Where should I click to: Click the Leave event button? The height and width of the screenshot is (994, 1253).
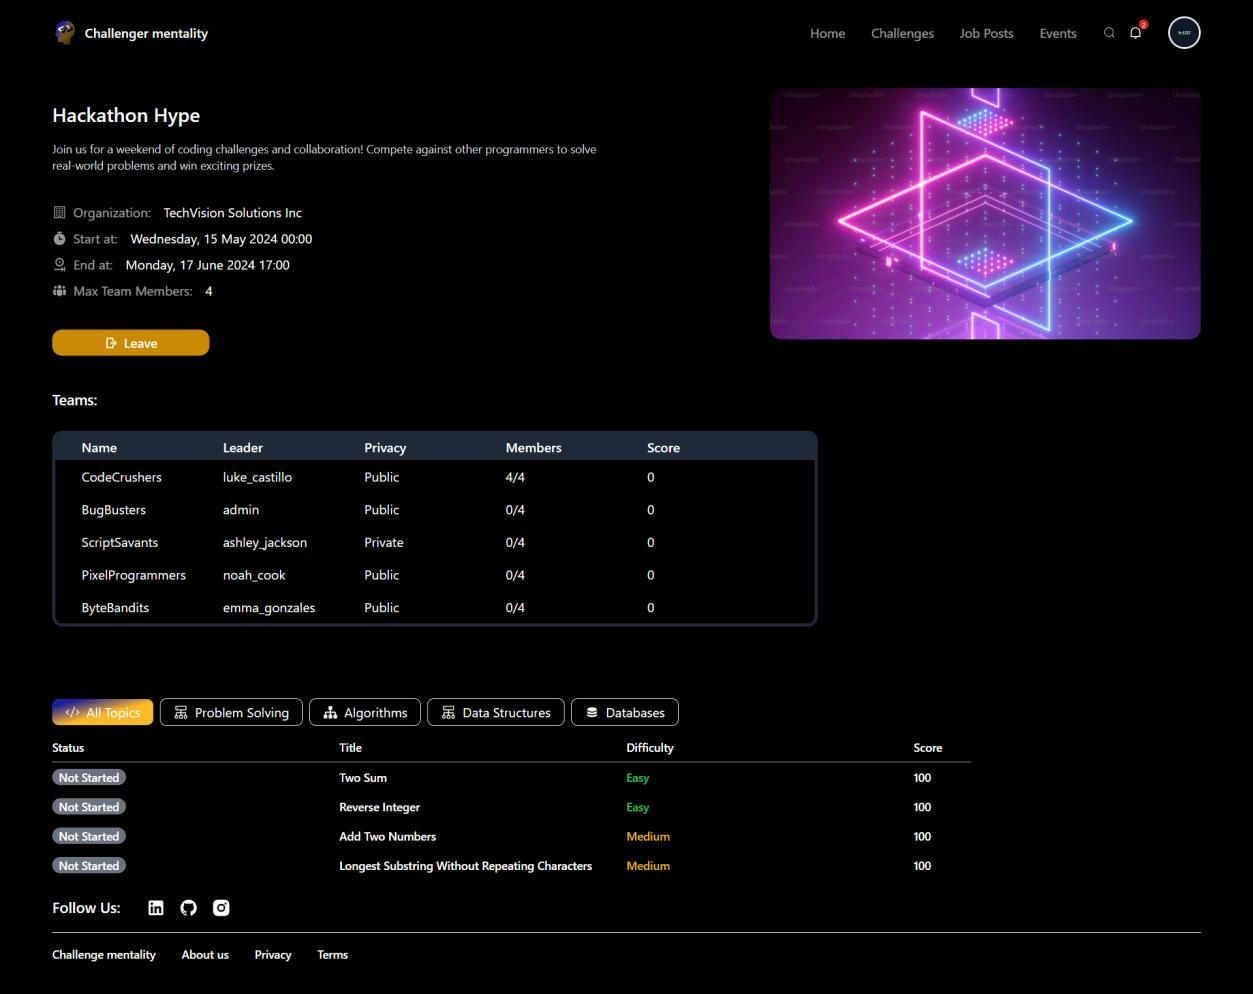pyautogui.click(x=131, y=343)
